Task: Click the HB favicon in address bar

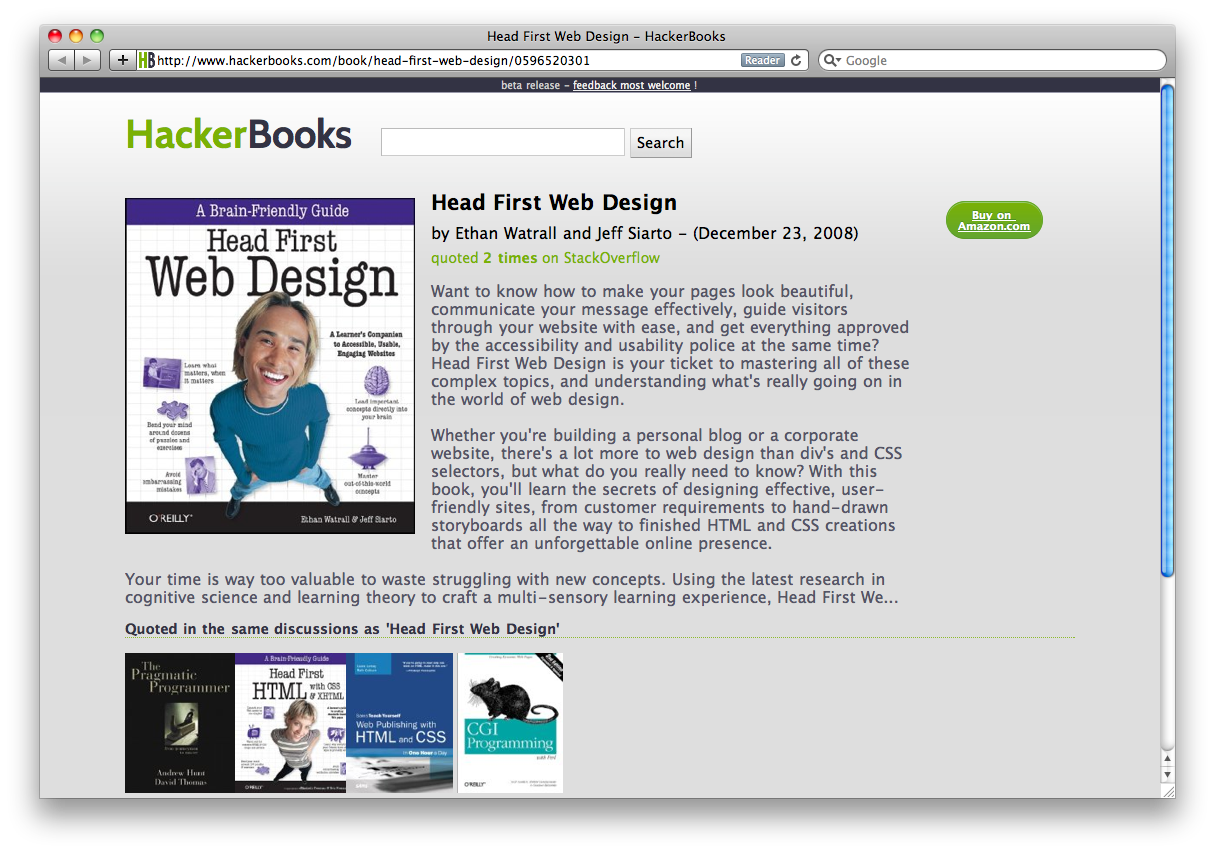Action: click(x=146, y=60)
